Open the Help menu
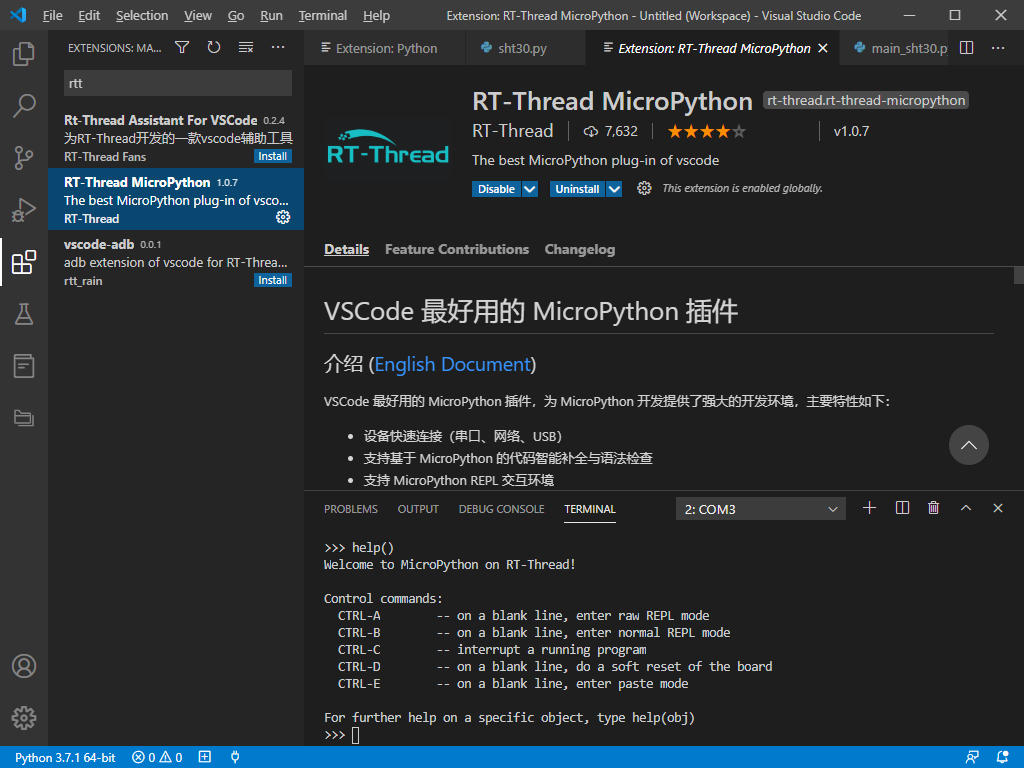The height and width of the screenshot is (768, 1024). [376, 15]
